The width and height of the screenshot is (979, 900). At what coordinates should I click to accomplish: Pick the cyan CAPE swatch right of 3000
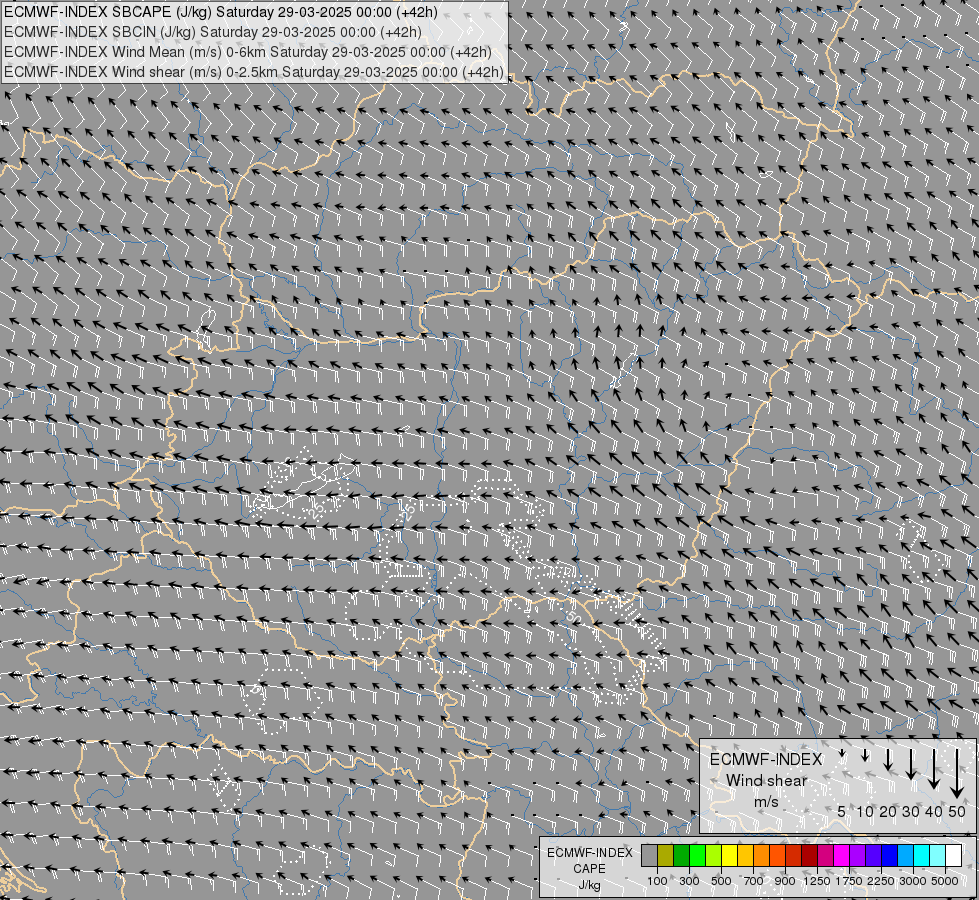[922, 856]
